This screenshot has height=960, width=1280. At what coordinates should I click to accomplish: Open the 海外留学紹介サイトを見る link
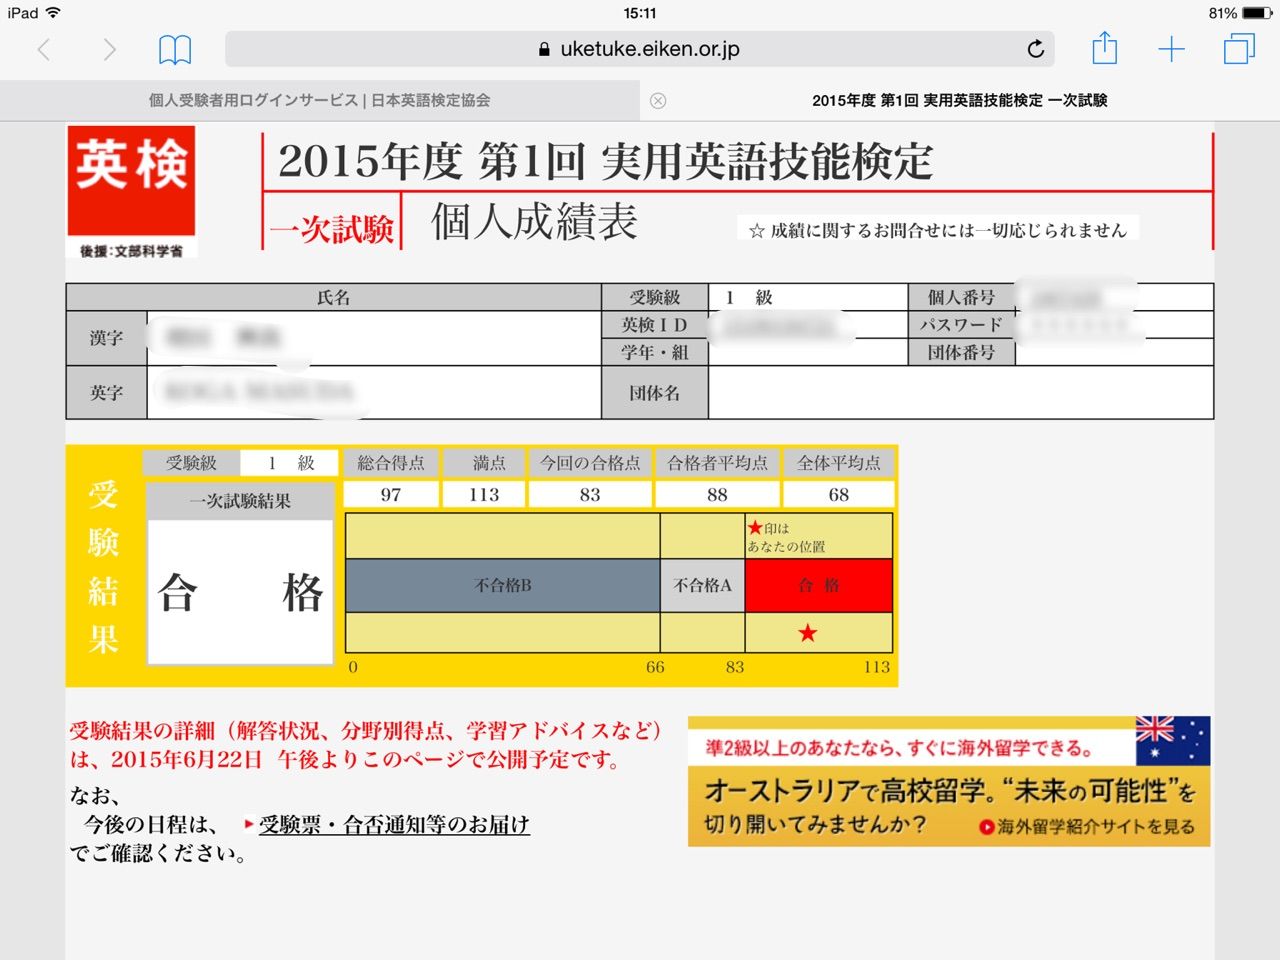pos(1087,827)
